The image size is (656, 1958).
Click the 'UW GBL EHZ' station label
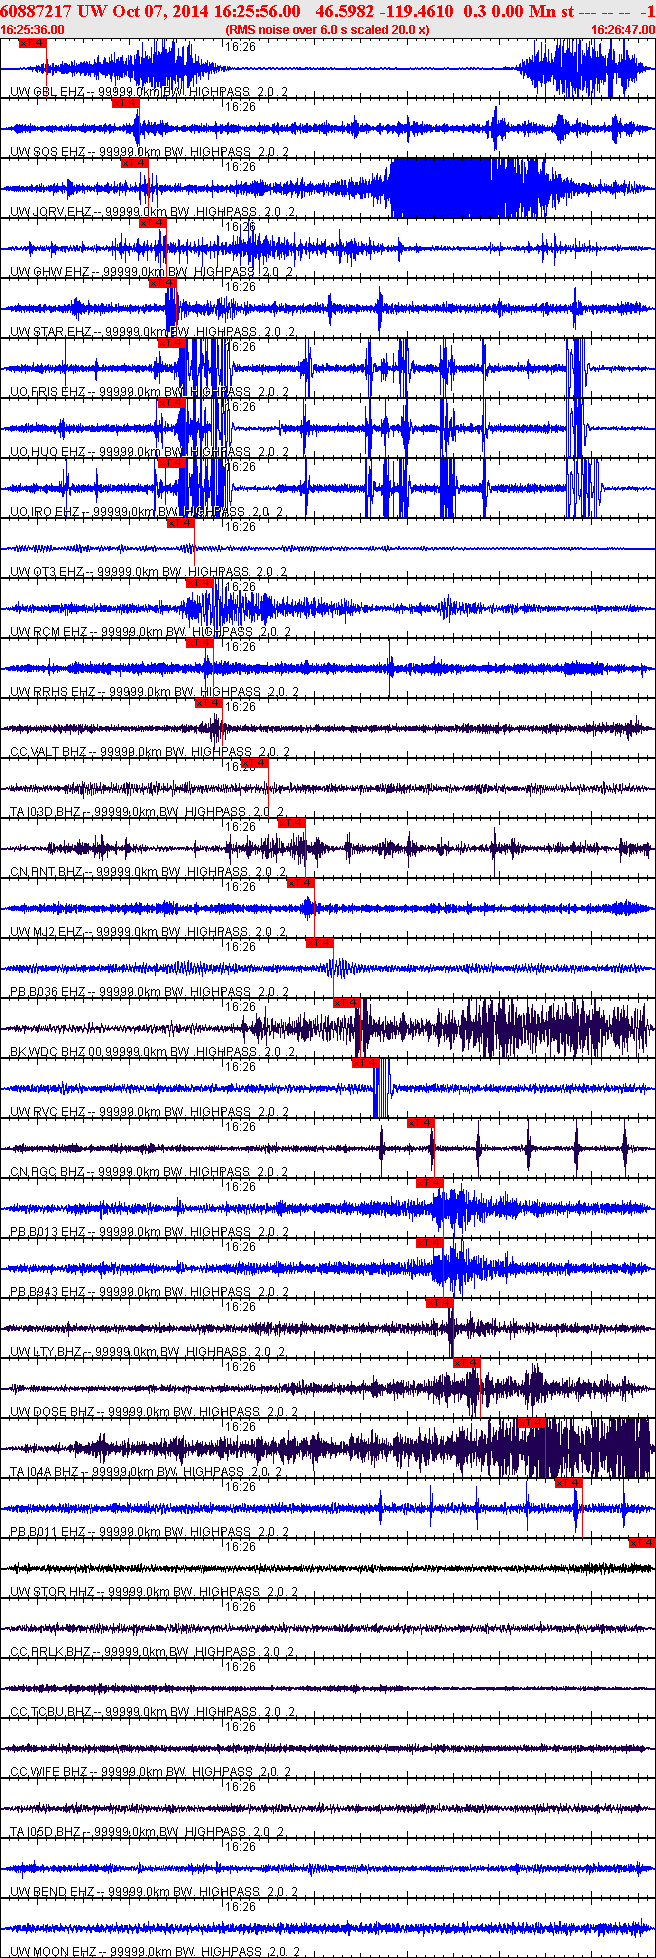(47, 92)
